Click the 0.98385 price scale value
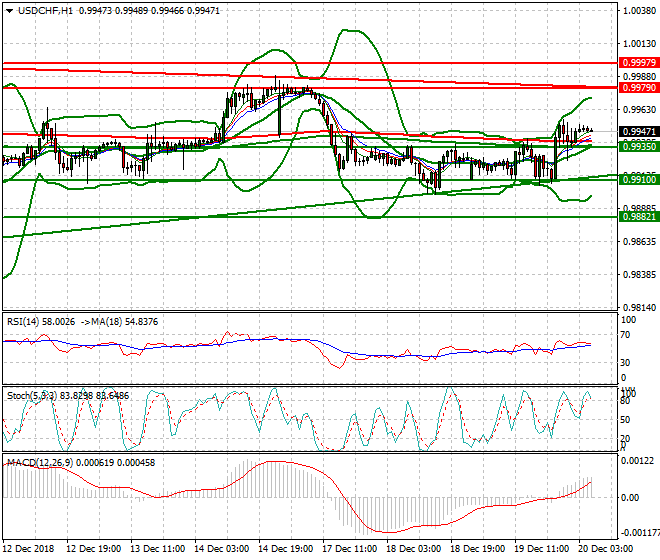 pyautogui.click(x=639, y=275)
